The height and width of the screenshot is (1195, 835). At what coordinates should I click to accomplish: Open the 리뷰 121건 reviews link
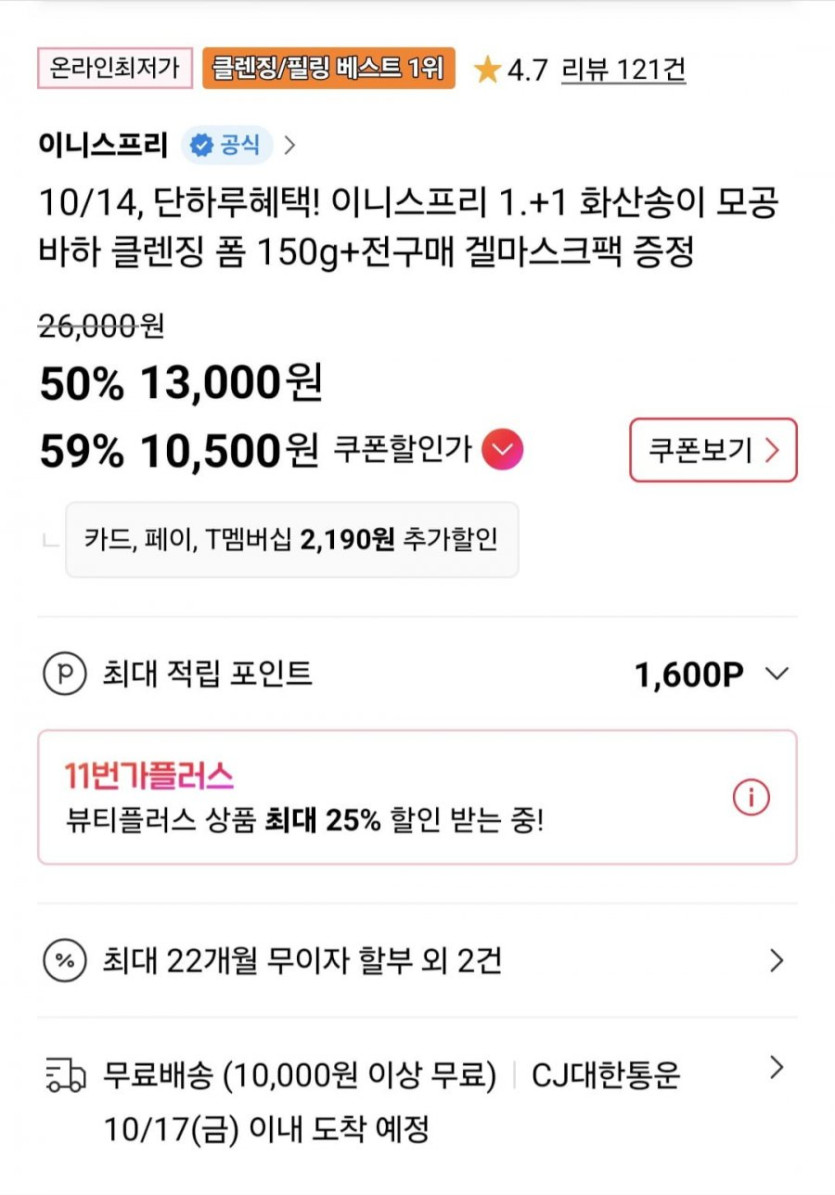[x=623, y=70]
